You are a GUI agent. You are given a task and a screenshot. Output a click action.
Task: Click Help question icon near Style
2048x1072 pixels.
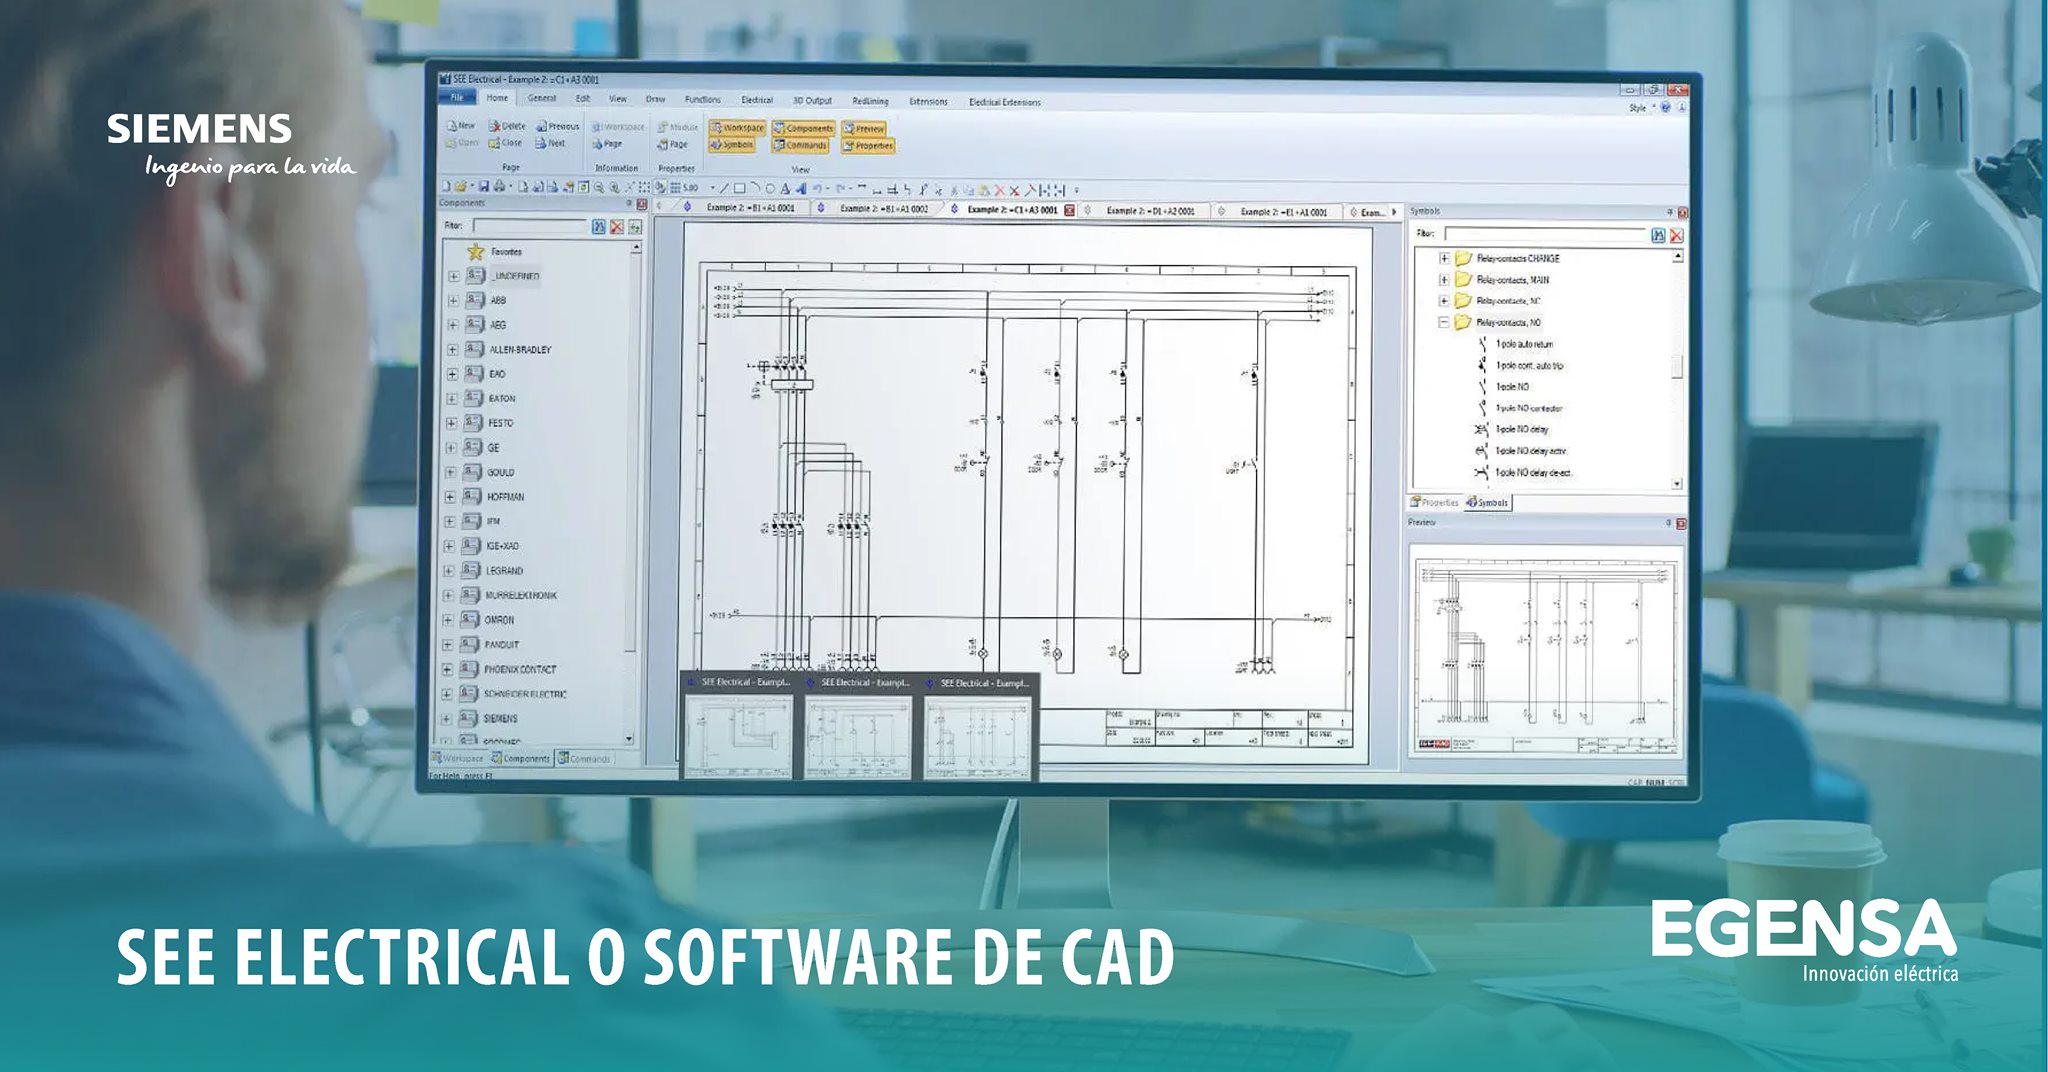point(1666,107)
